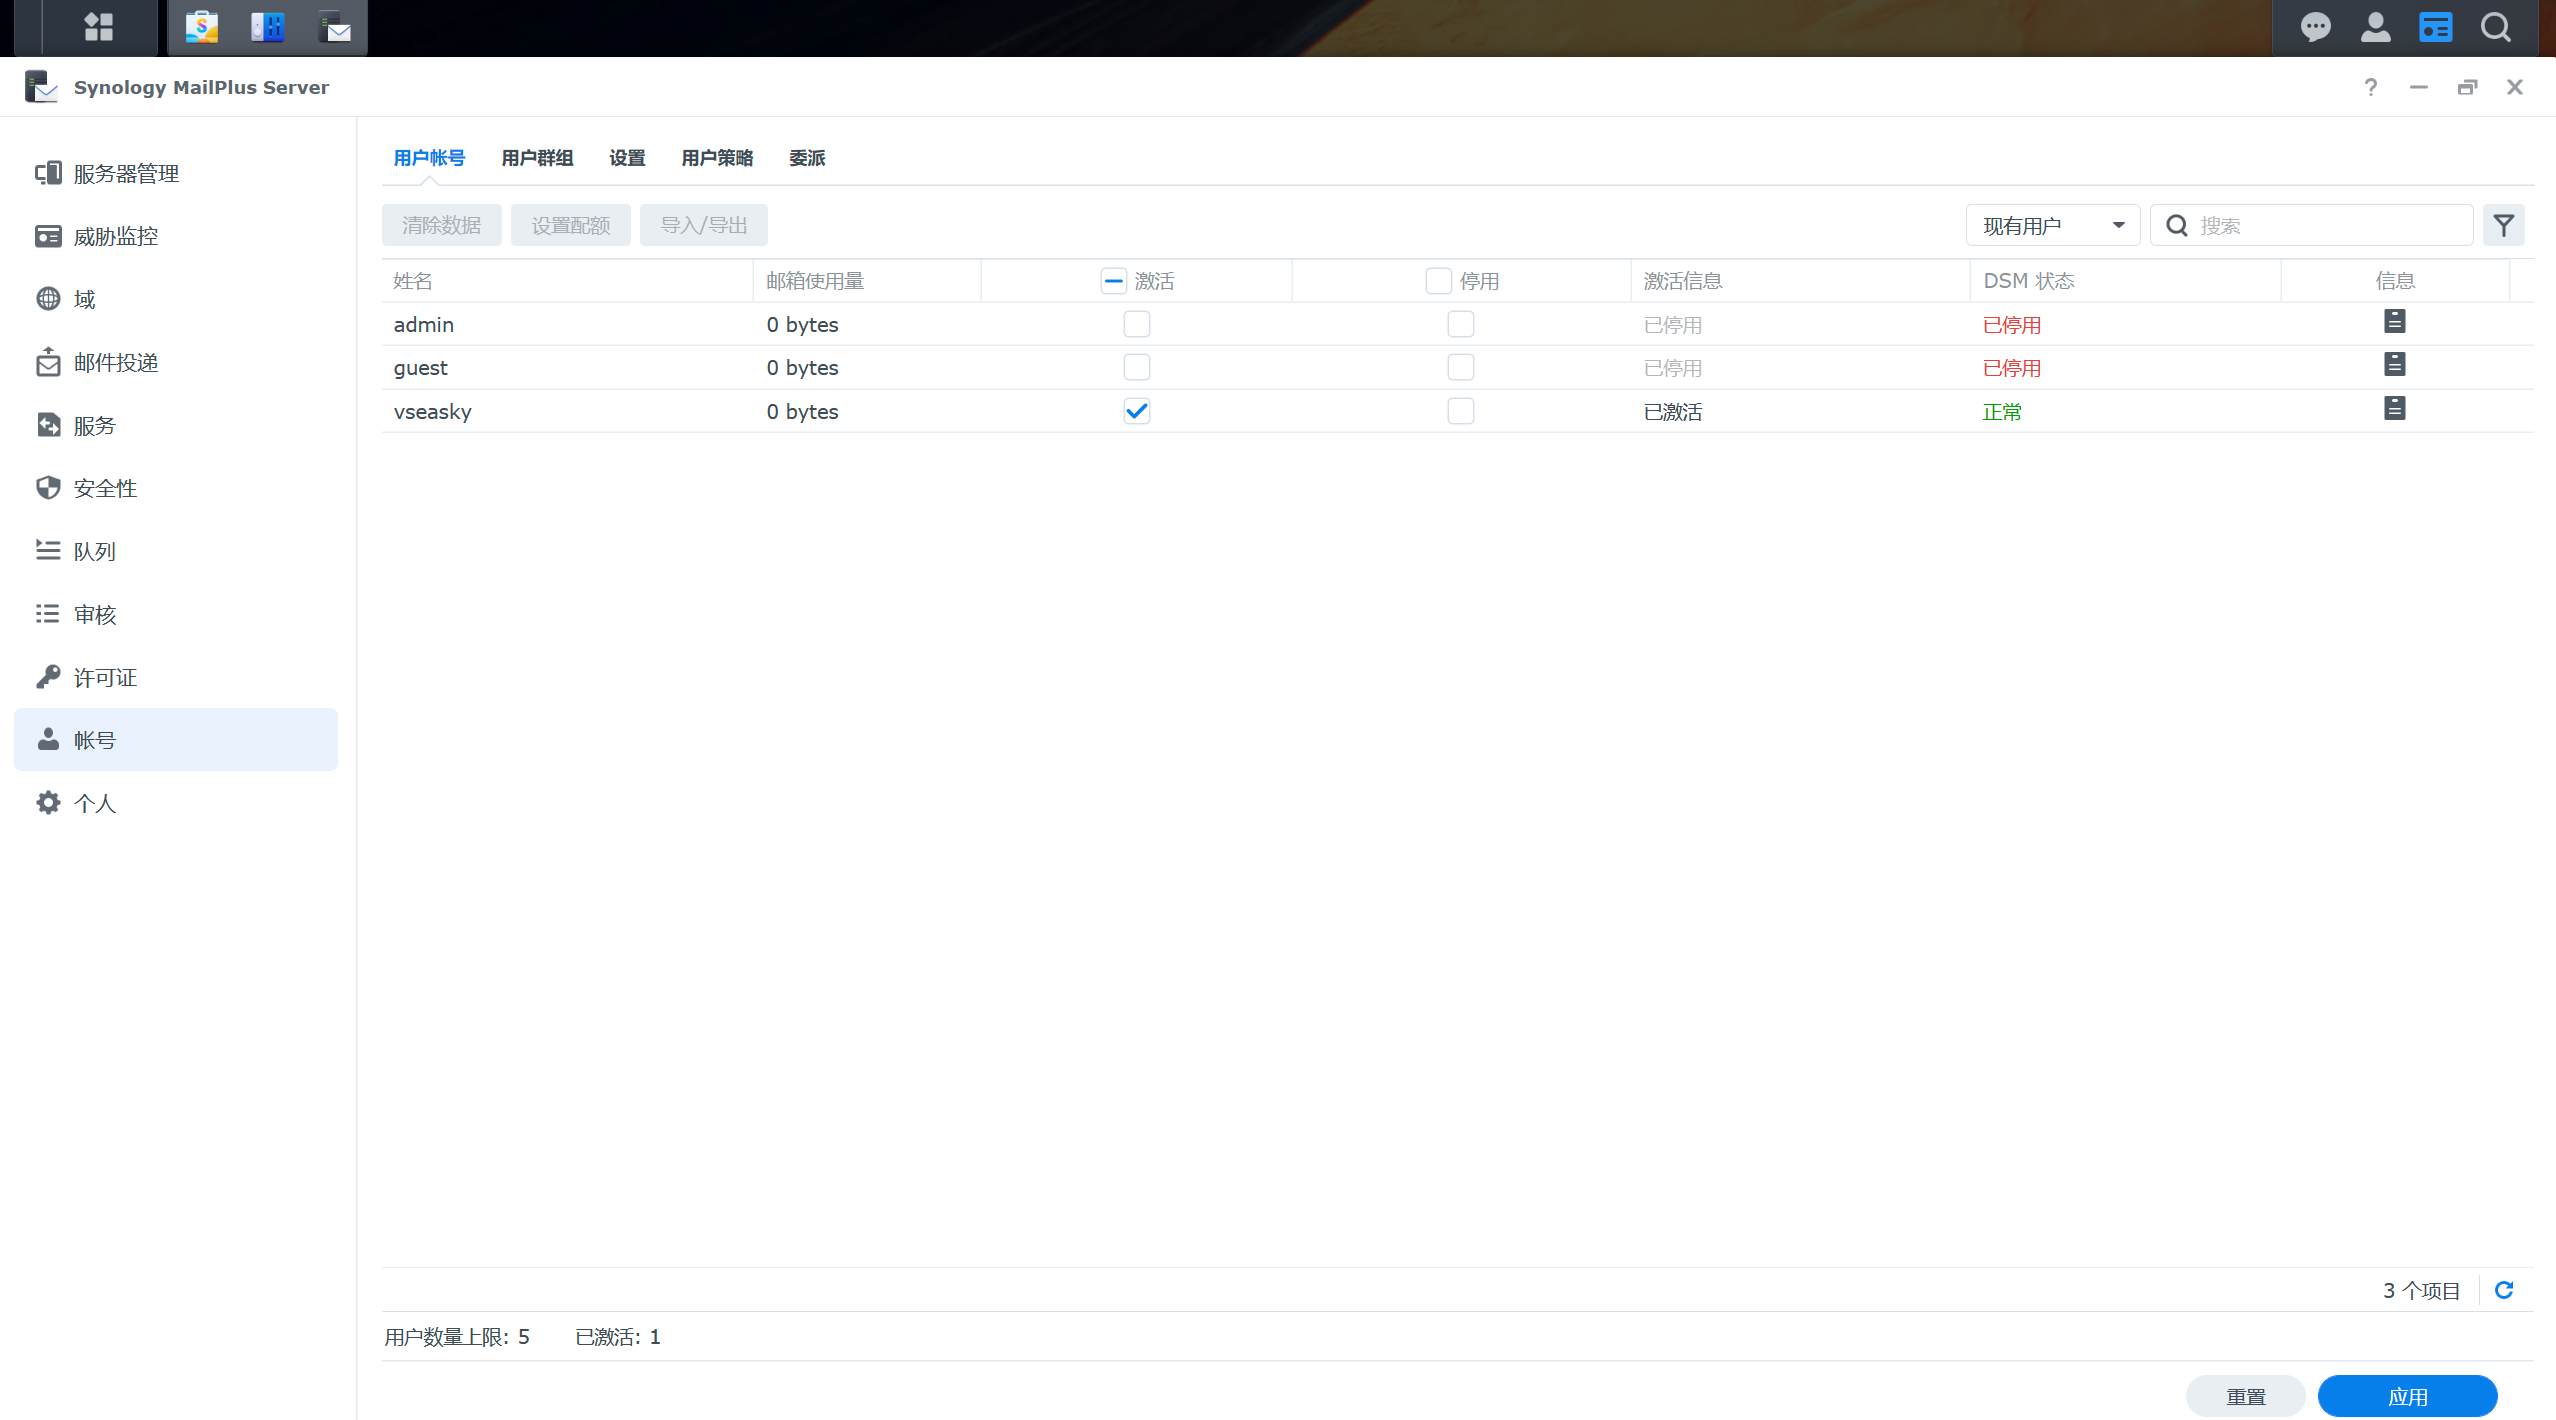This screenshot has height=1420, width=2556.
Task: Click the MailPlus Server help question mark
Action: tap(2370, 87)
